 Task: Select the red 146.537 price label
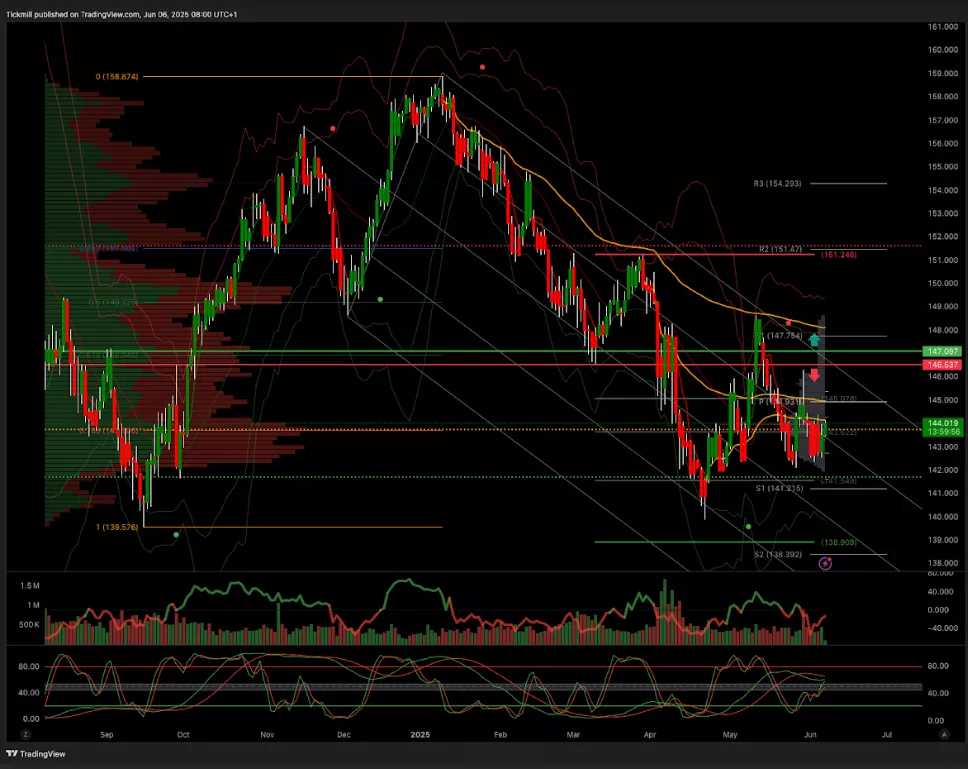point(944,365)
